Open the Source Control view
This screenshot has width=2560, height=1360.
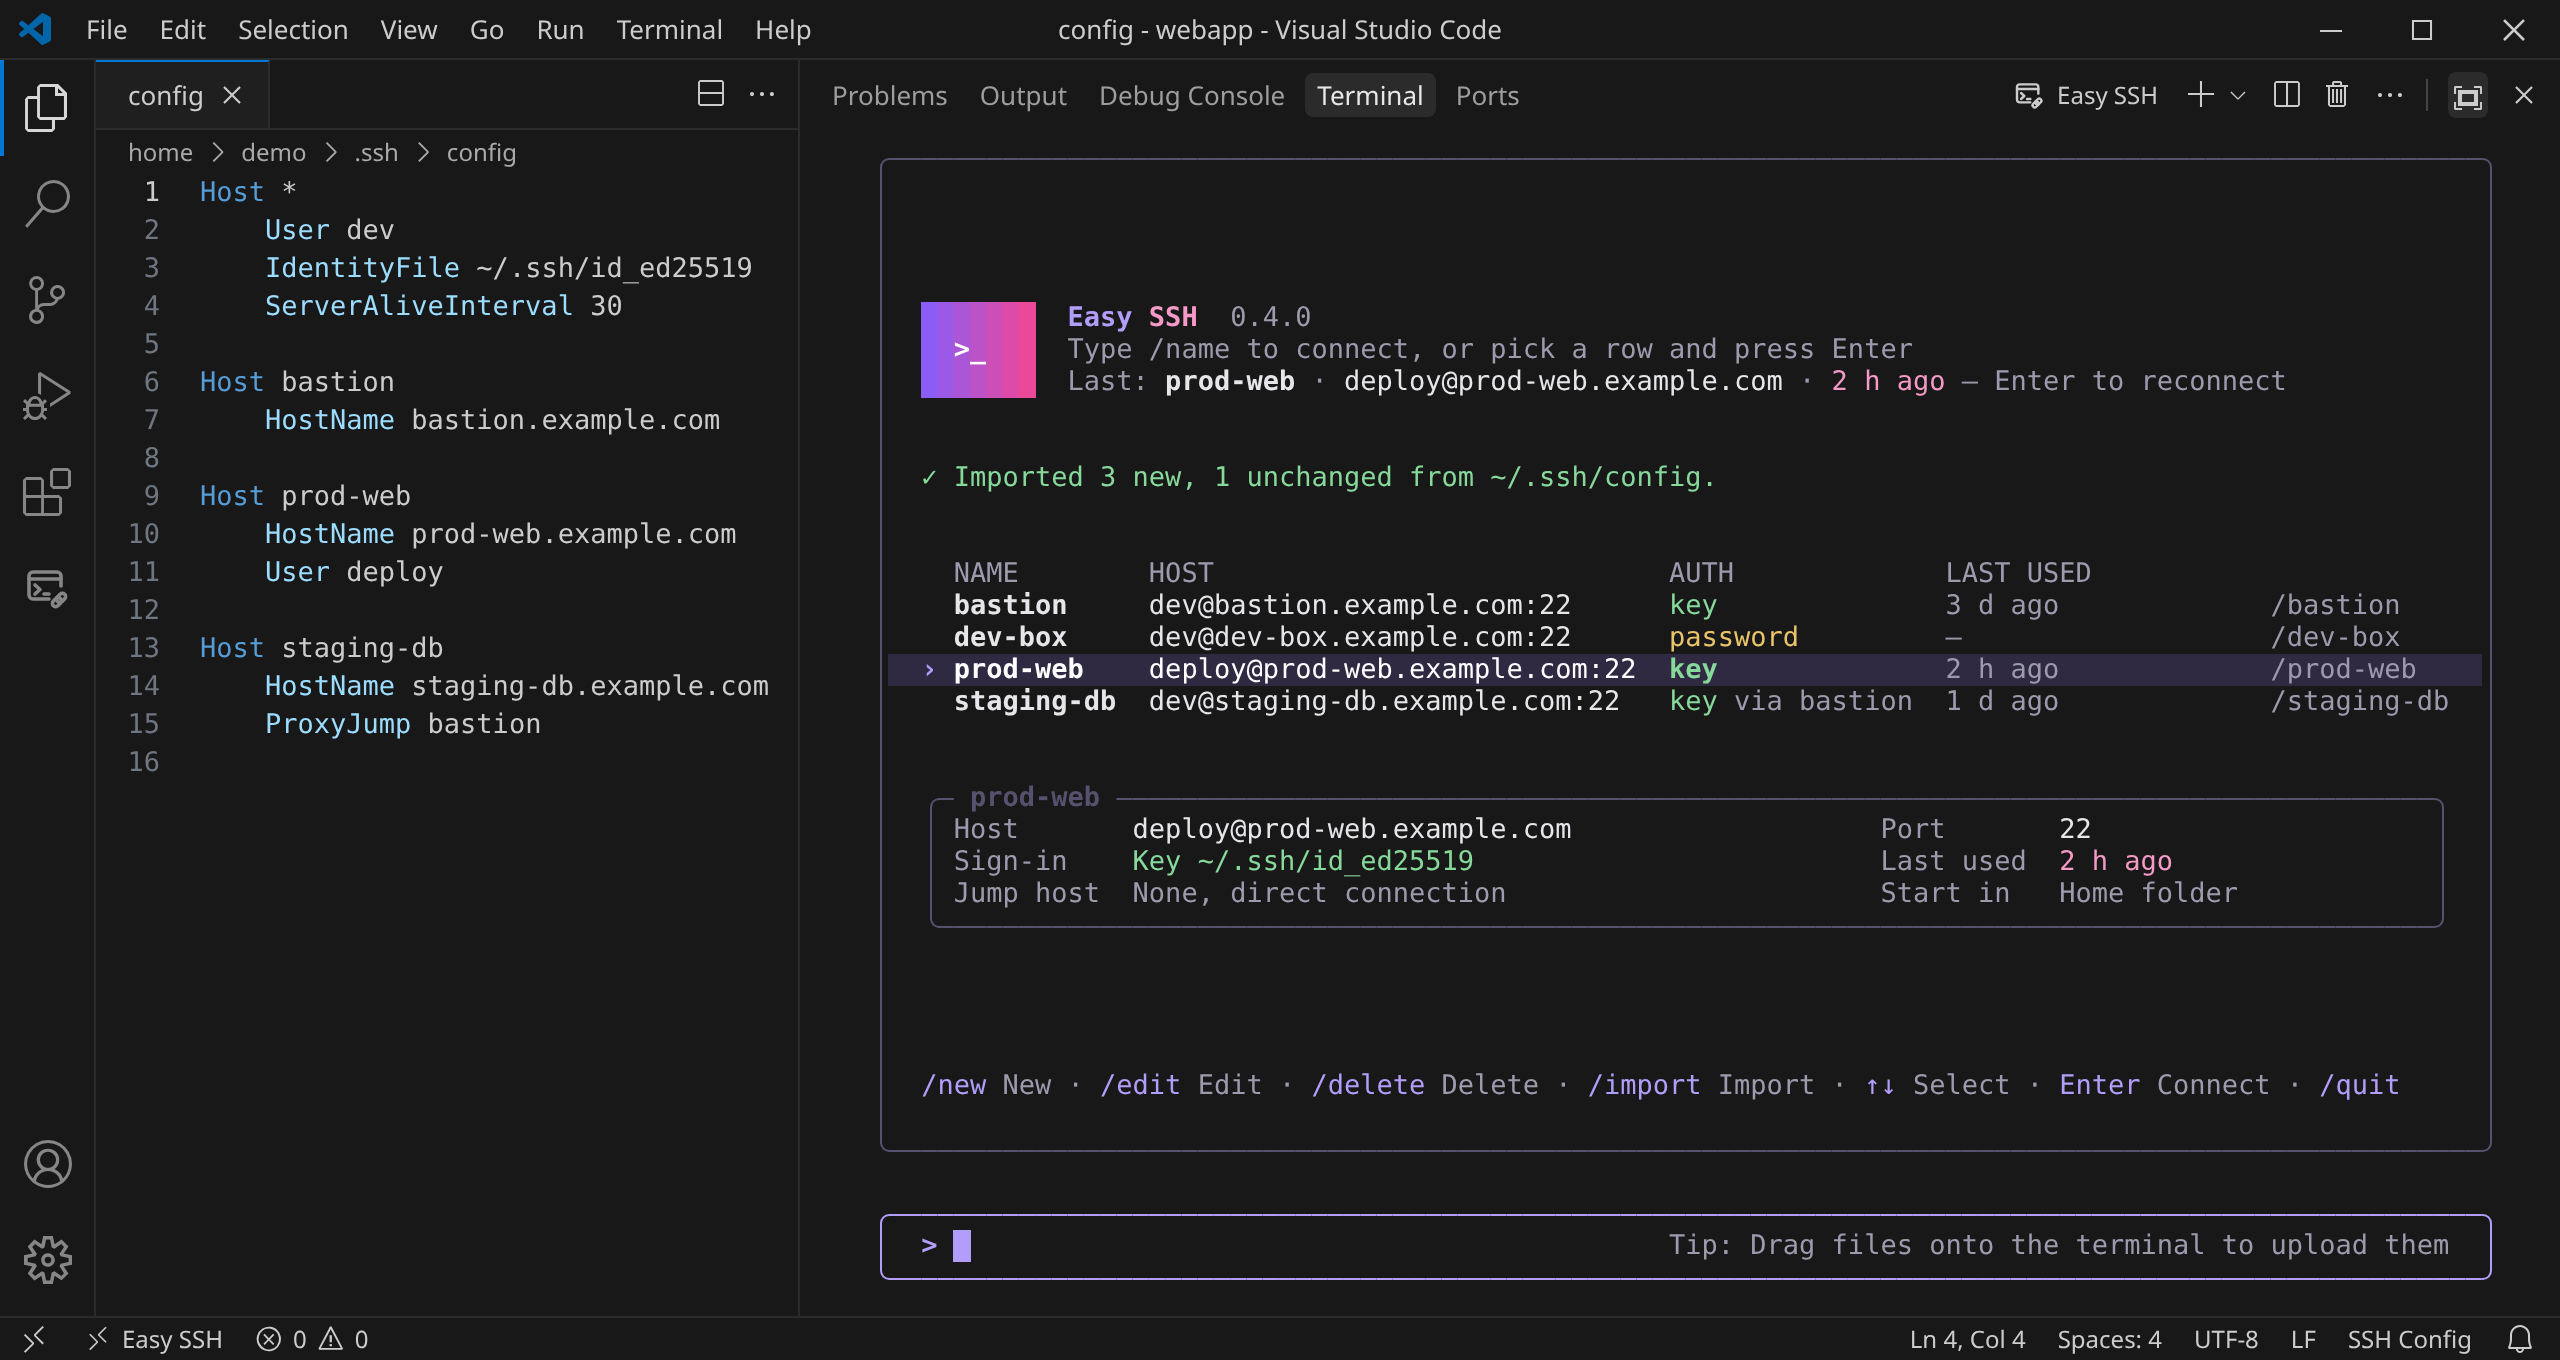(x=47, y=299)
